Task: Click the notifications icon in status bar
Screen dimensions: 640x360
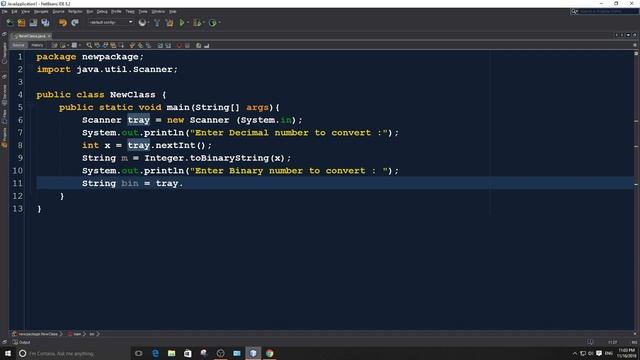Action: click(x=590, y=342)
